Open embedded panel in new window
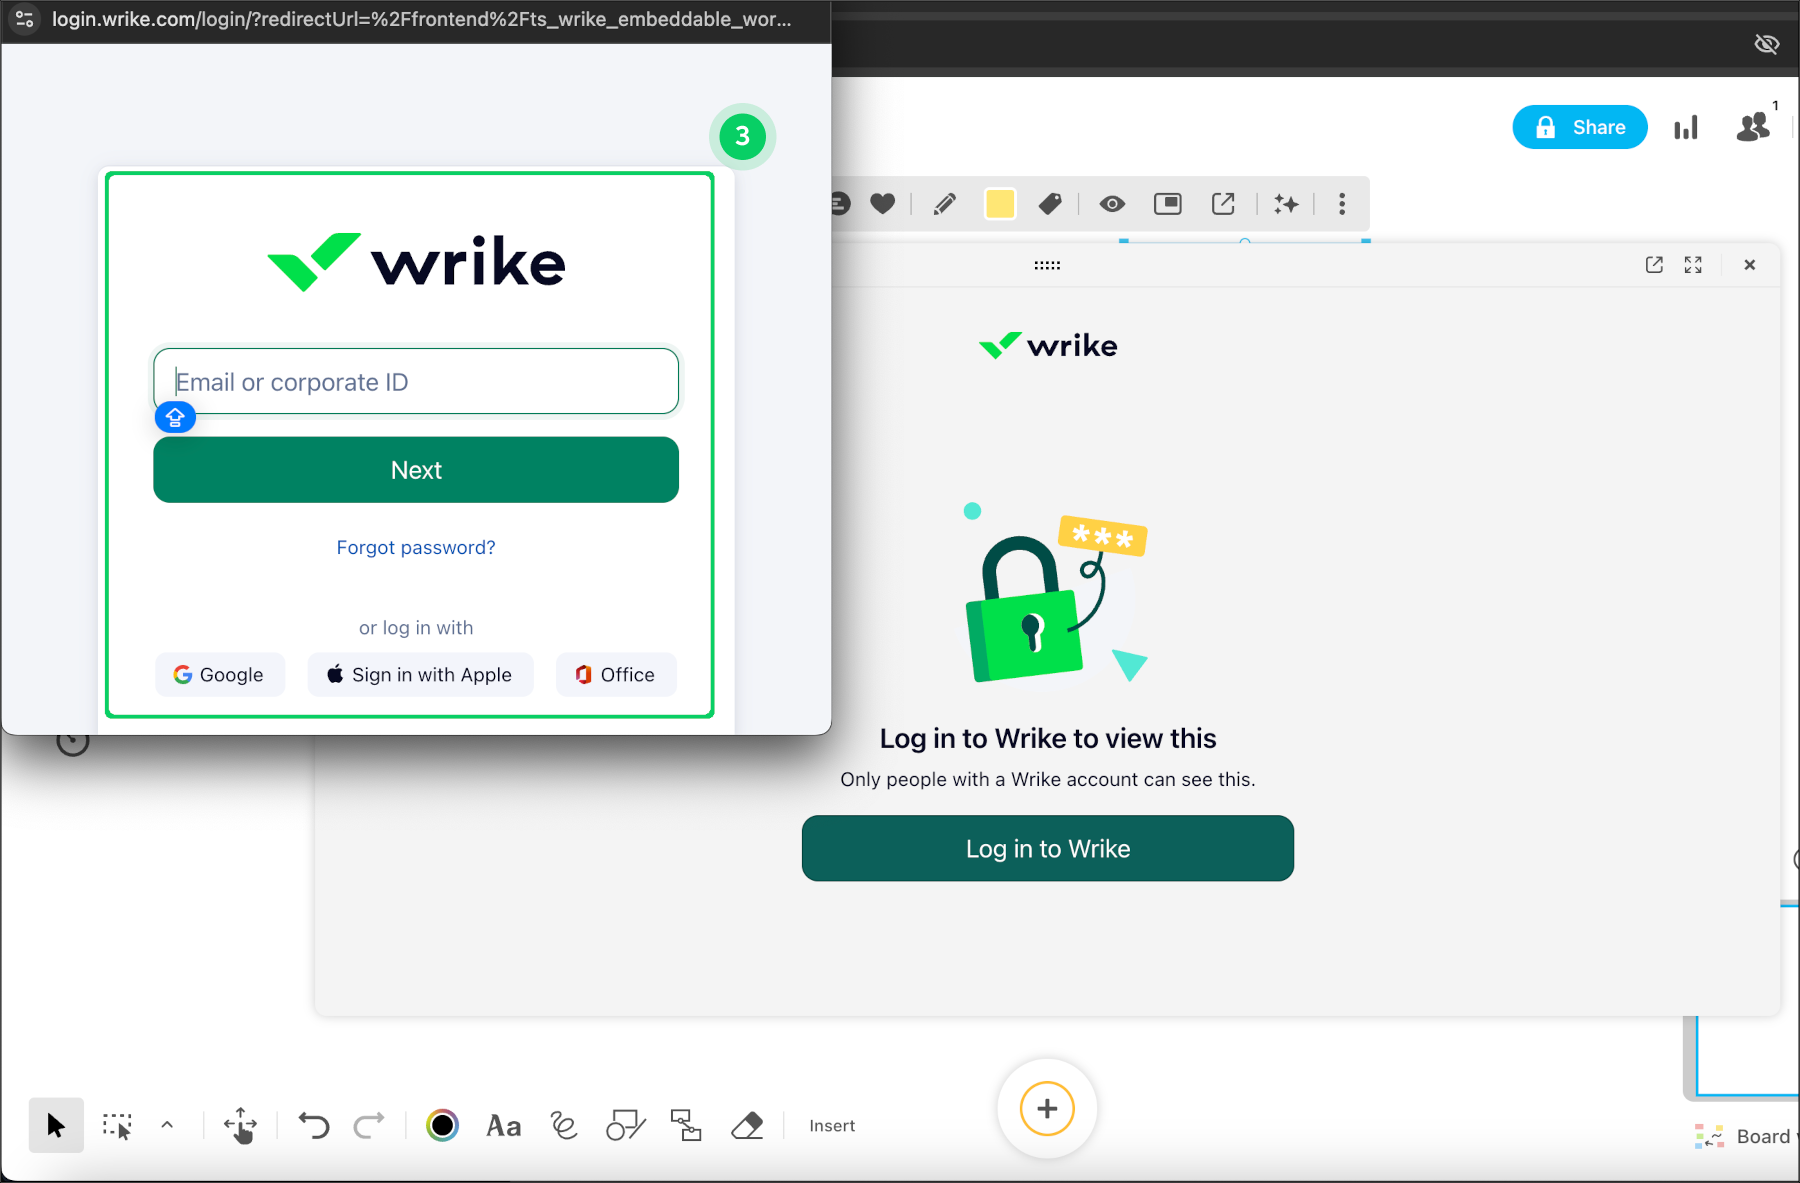The height and width of the screenshot is (1183, 1800). click(x=1654, y=265)
